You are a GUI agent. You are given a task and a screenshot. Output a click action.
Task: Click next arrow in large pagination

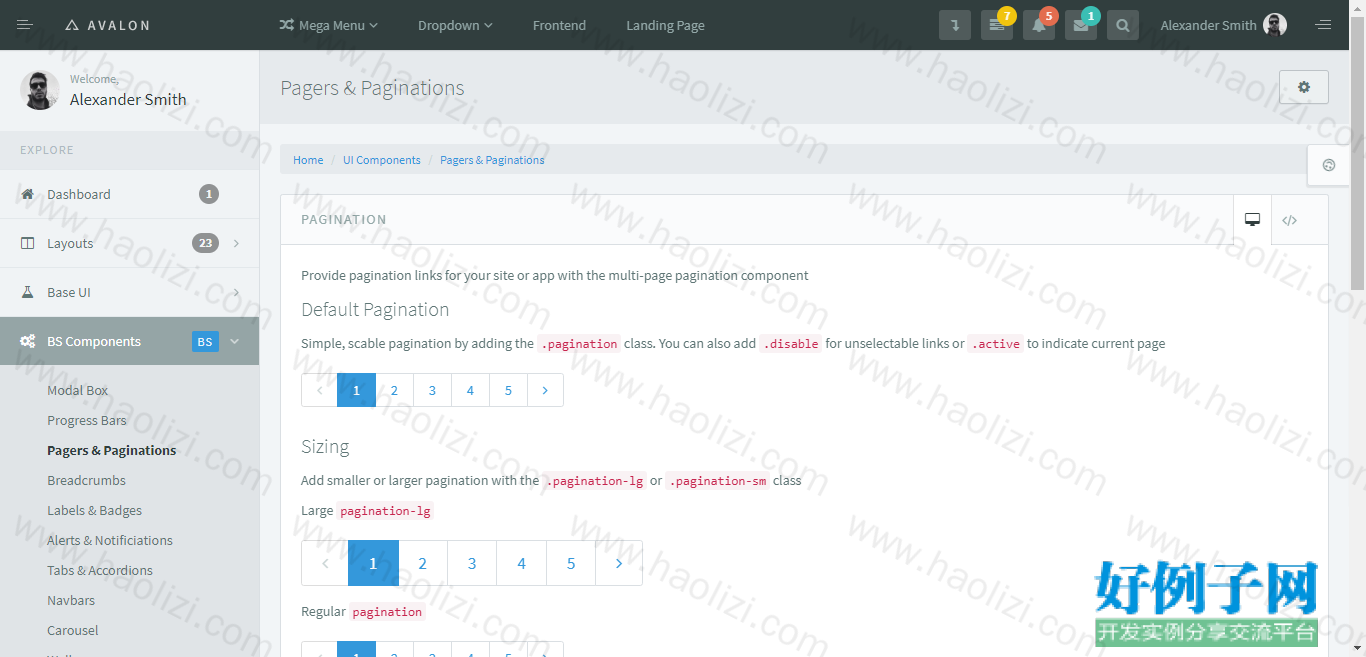619,563
